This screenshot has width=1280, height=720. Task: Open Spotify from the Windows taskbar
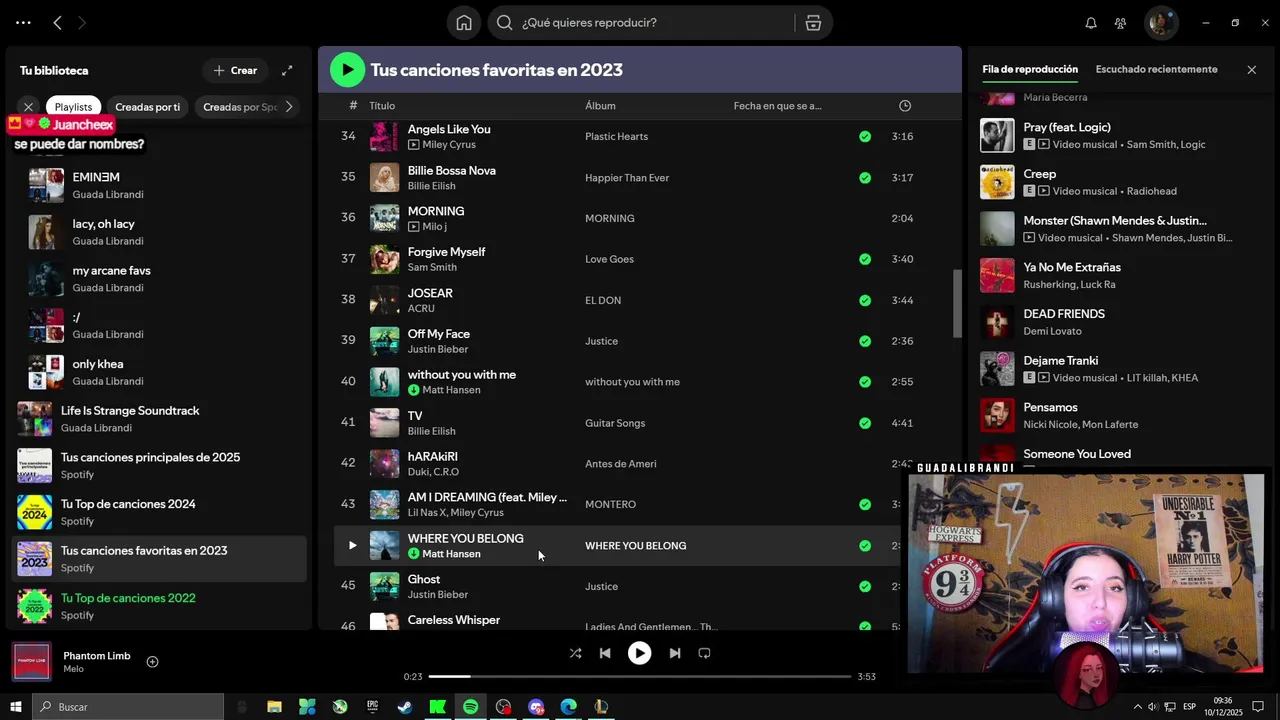point(471,707)
